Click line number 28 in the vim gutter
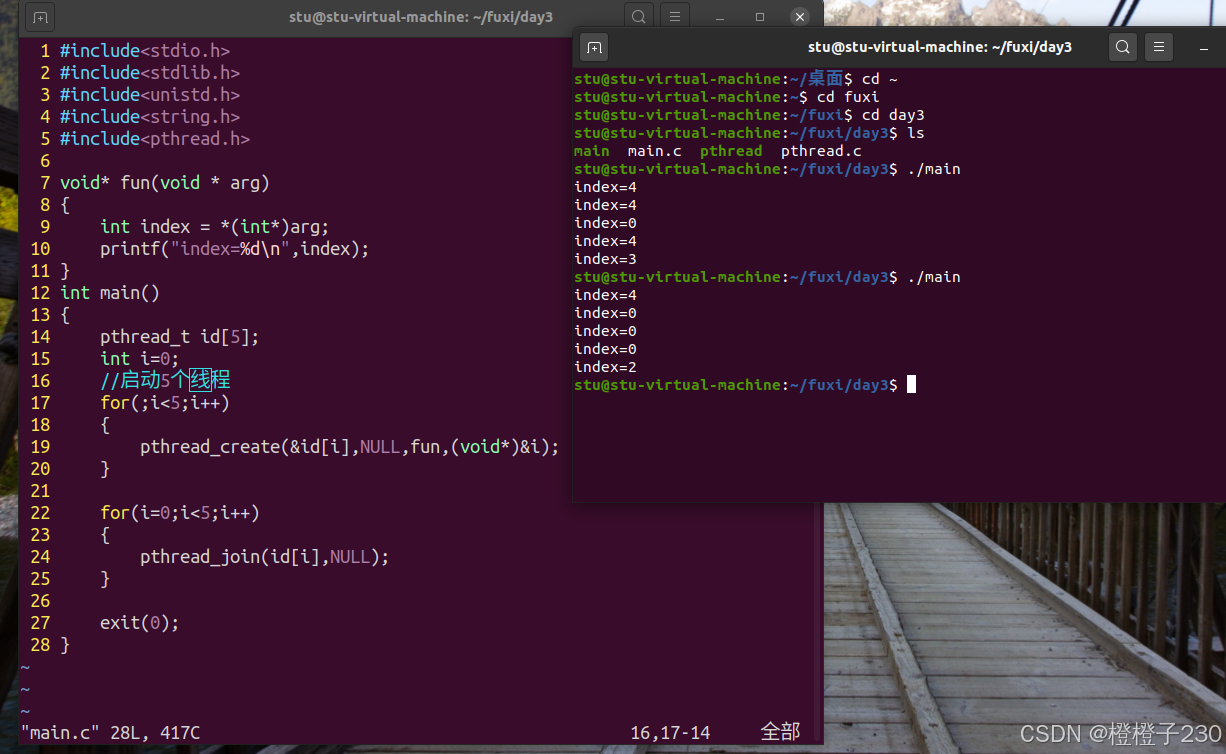Image resolution: width=1226 pixels, height=754 pixels. 40,644
